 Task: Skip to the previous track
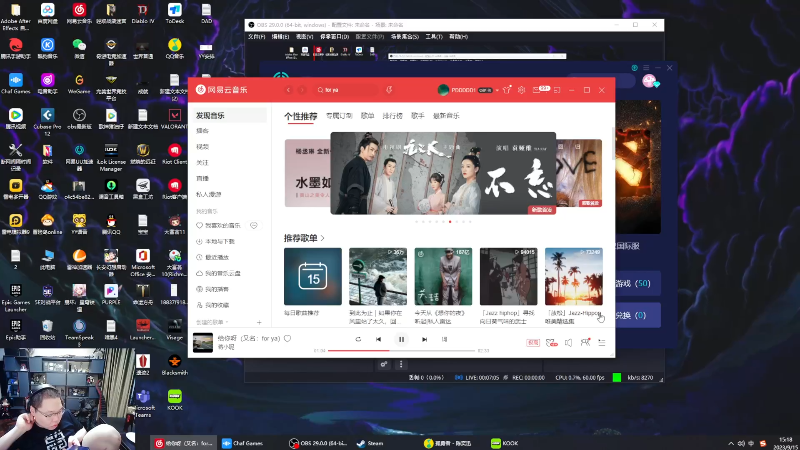pos(379,339)
